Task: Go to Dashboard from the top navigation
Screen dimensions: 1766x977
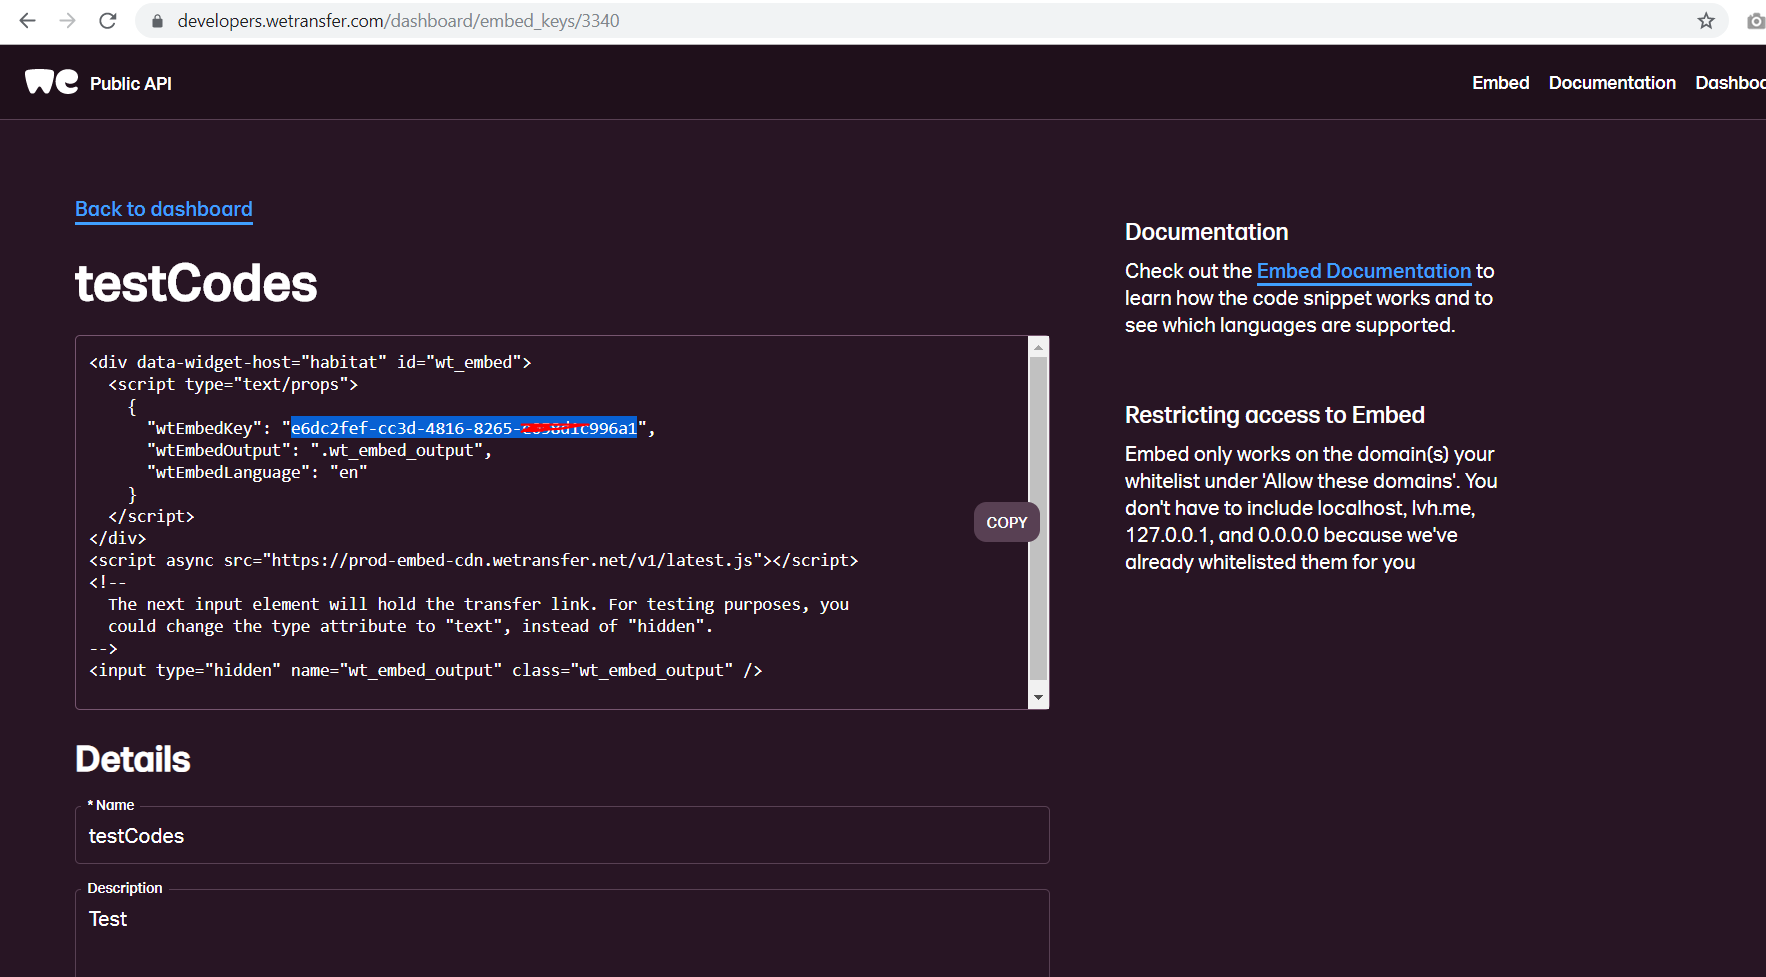Action: pos(1730,83)
